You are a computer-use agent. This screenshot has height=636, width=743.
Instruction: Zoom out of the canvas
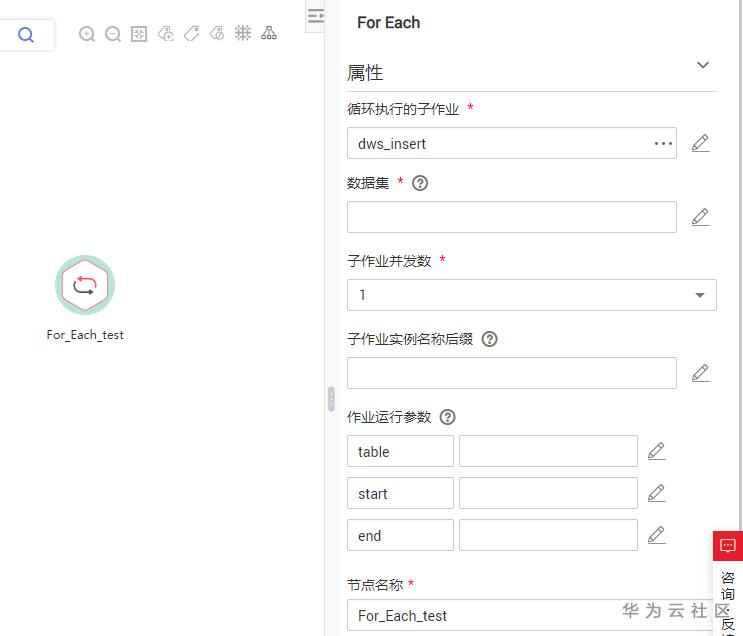point(113,34)
